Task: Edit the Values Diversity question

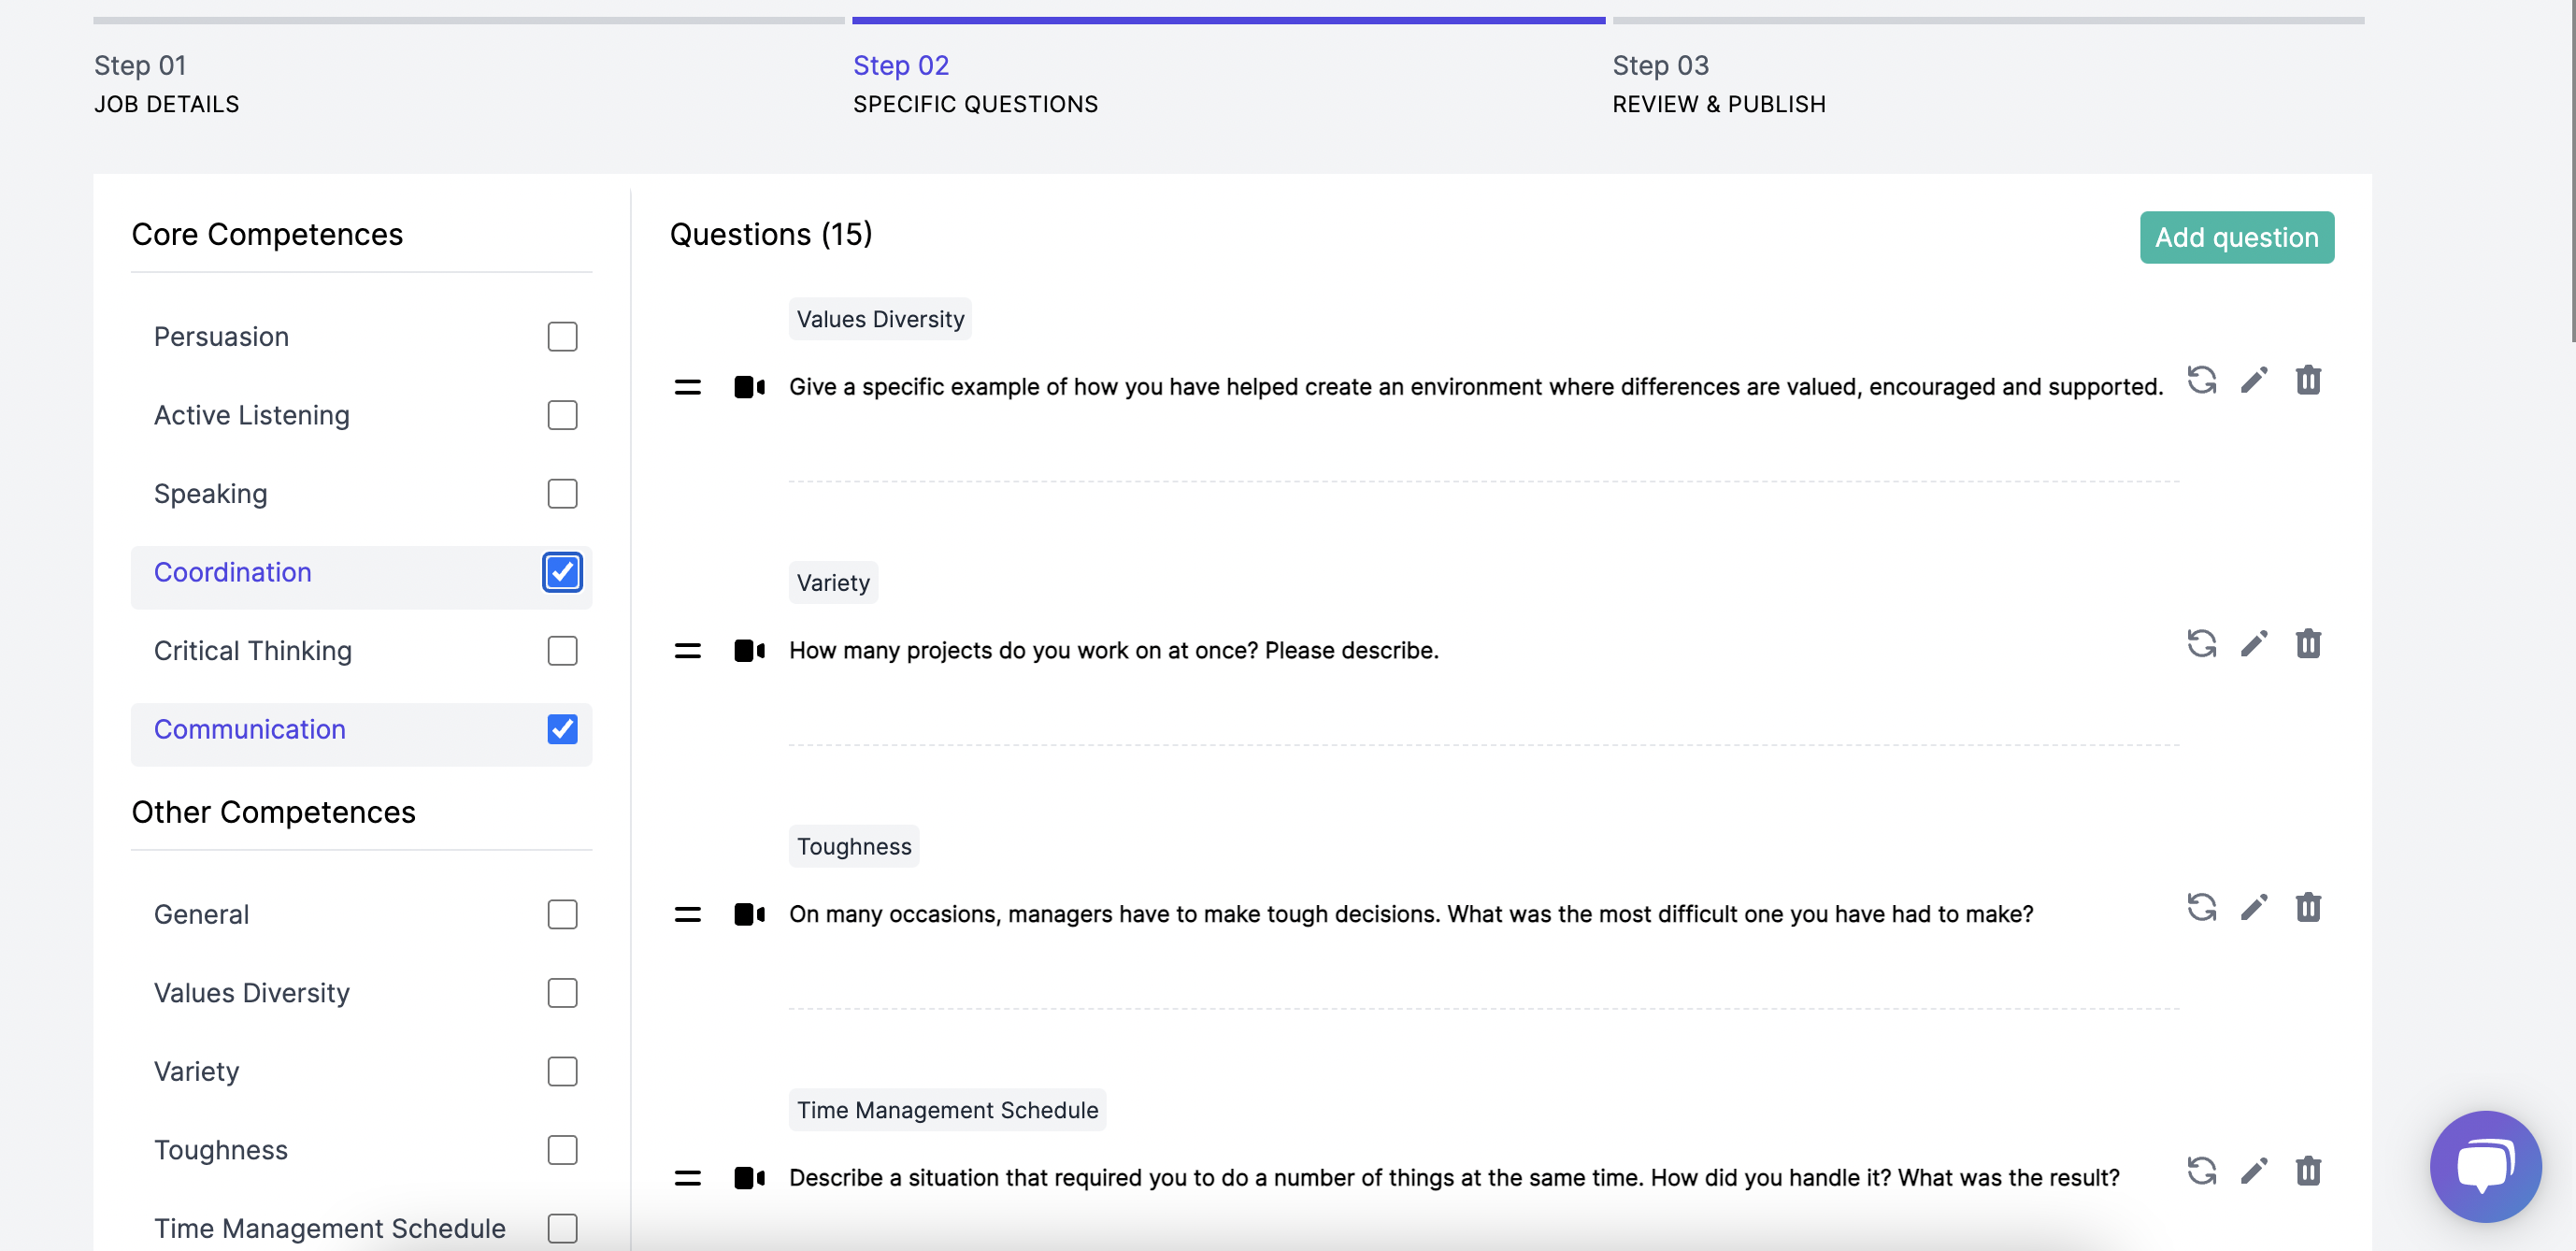Action: pos(2254,381)
